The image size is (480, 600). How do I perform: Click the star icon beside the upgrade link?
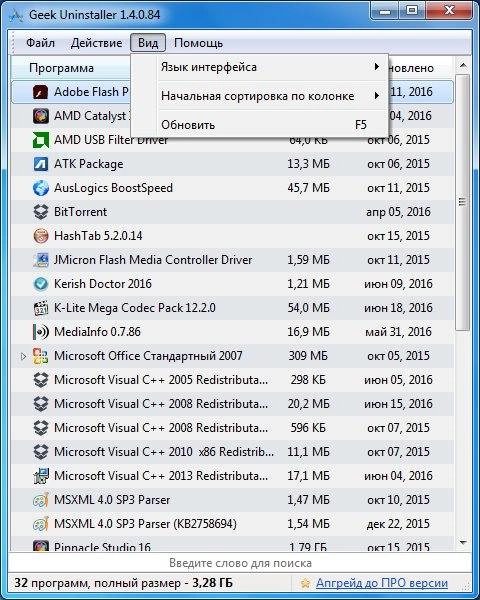[305, 583]
